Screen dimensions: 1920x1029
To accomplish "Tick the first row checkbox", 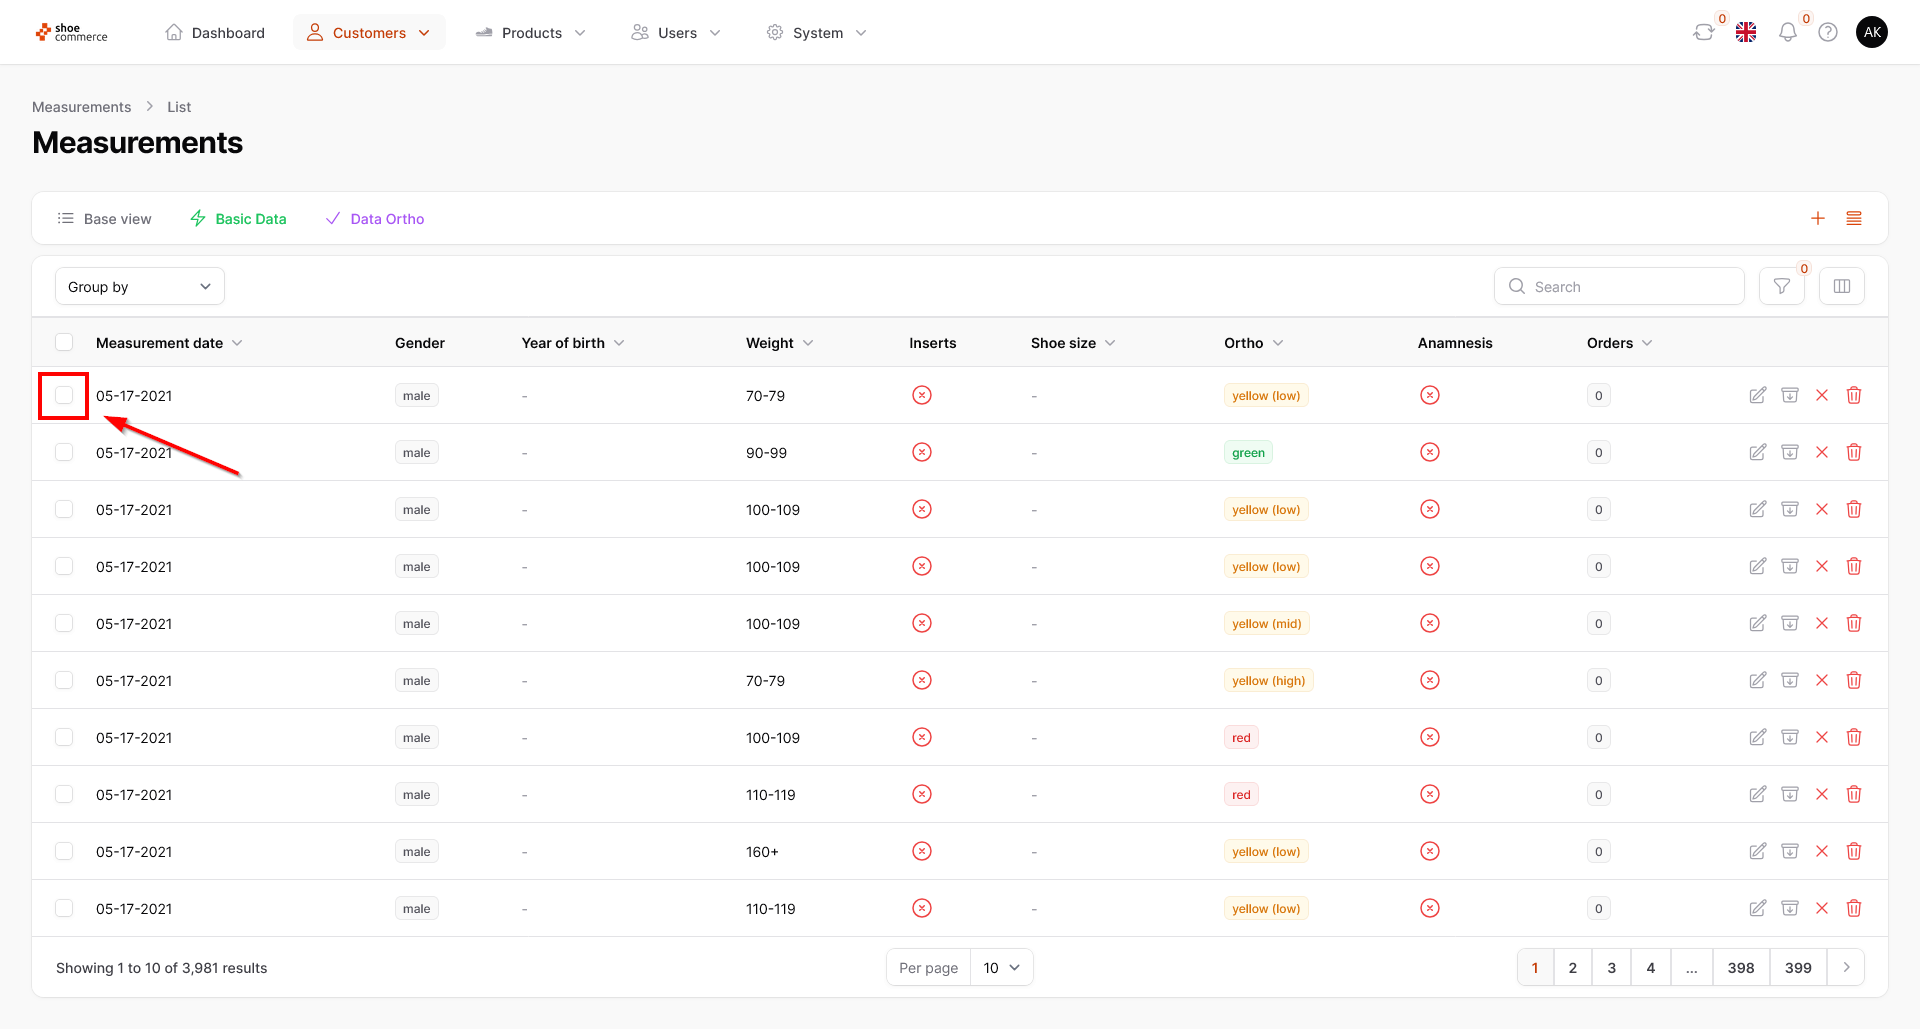I will pos(64,396).
